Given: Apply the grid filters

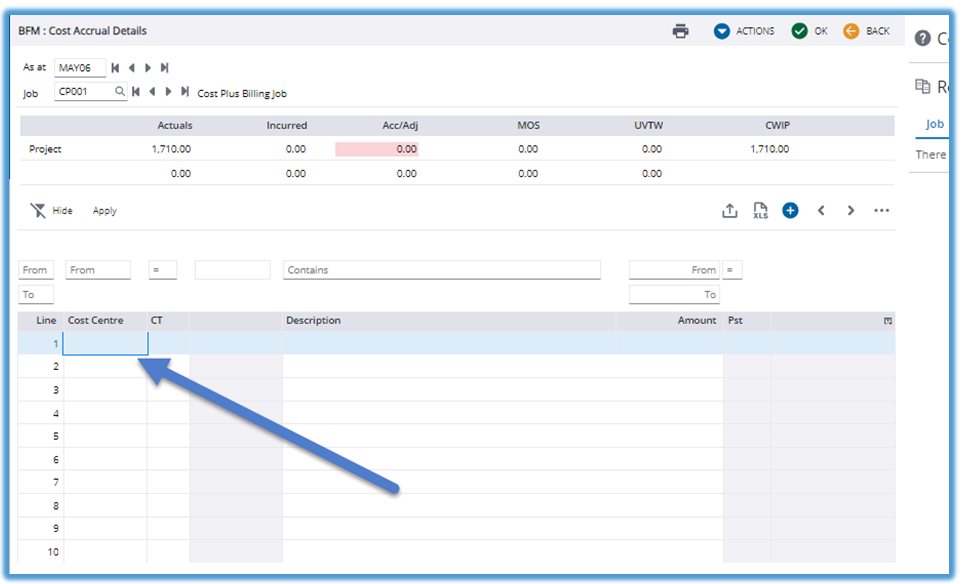Looking at the screenshot, I should click(x=105, y=211).
